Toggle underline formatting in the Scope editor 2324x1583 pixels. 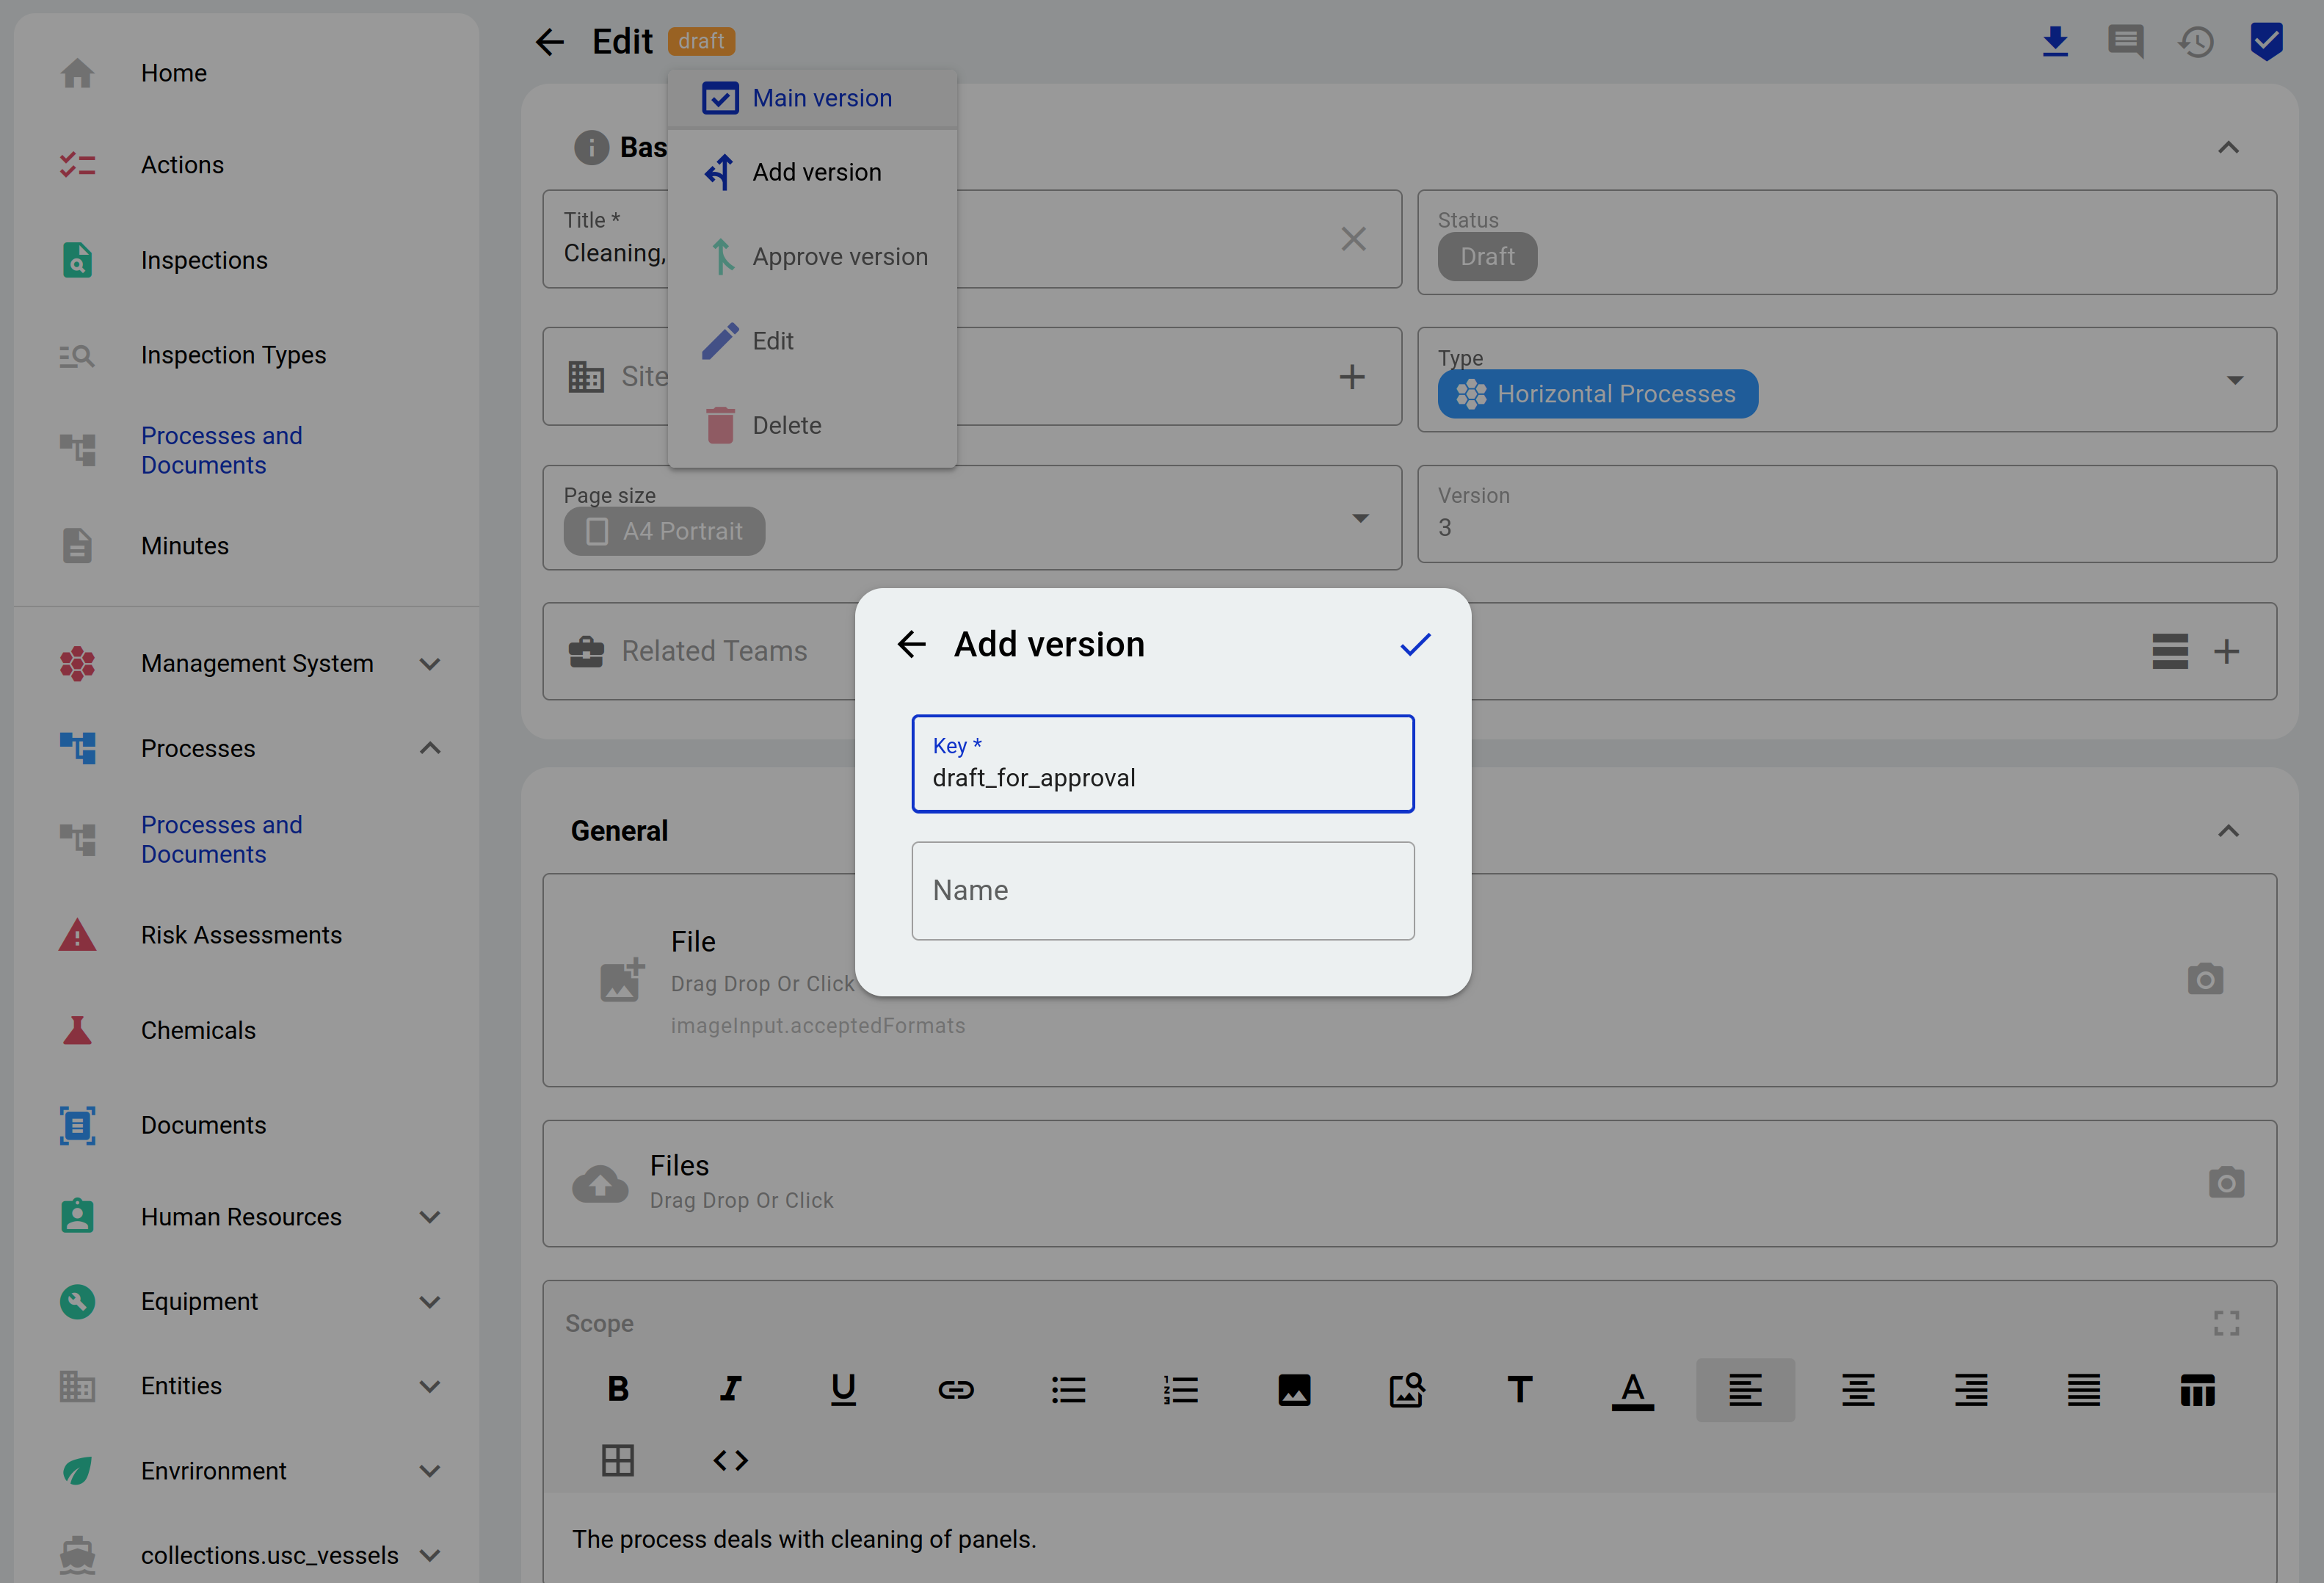[843, 1389]
